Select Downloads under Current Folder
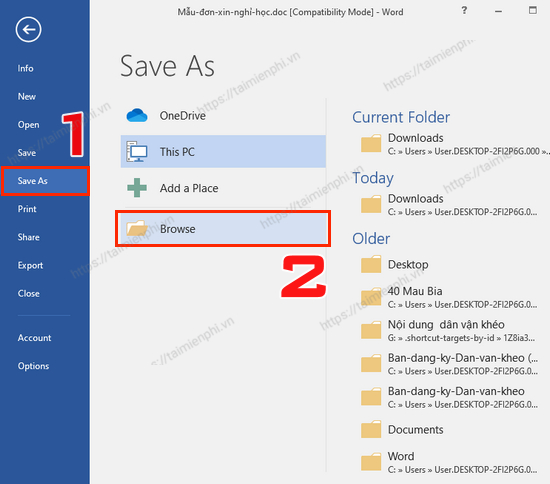The height and width of the screenshot is (484, 550). click(x=416, y=138)
